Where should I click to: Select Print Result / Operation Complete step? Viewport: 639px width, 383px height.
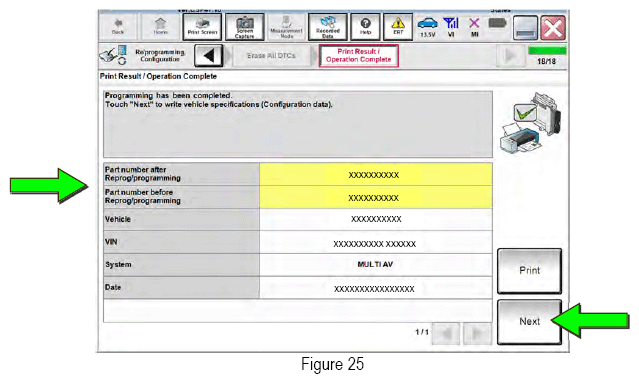359,56
